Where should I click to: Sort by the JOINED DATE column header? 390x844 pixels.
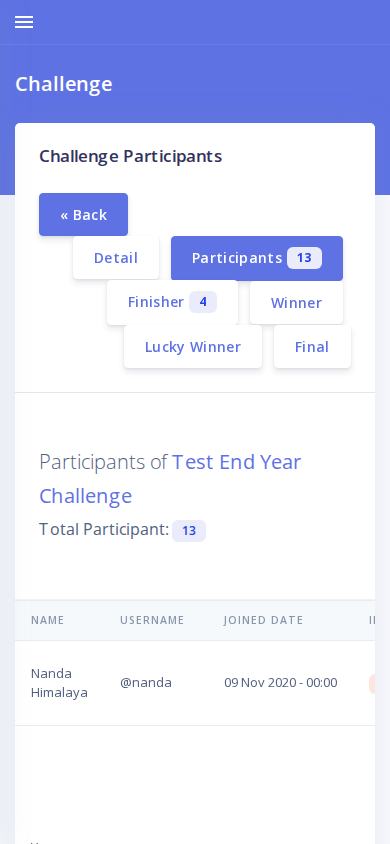[x=264, y=620]
